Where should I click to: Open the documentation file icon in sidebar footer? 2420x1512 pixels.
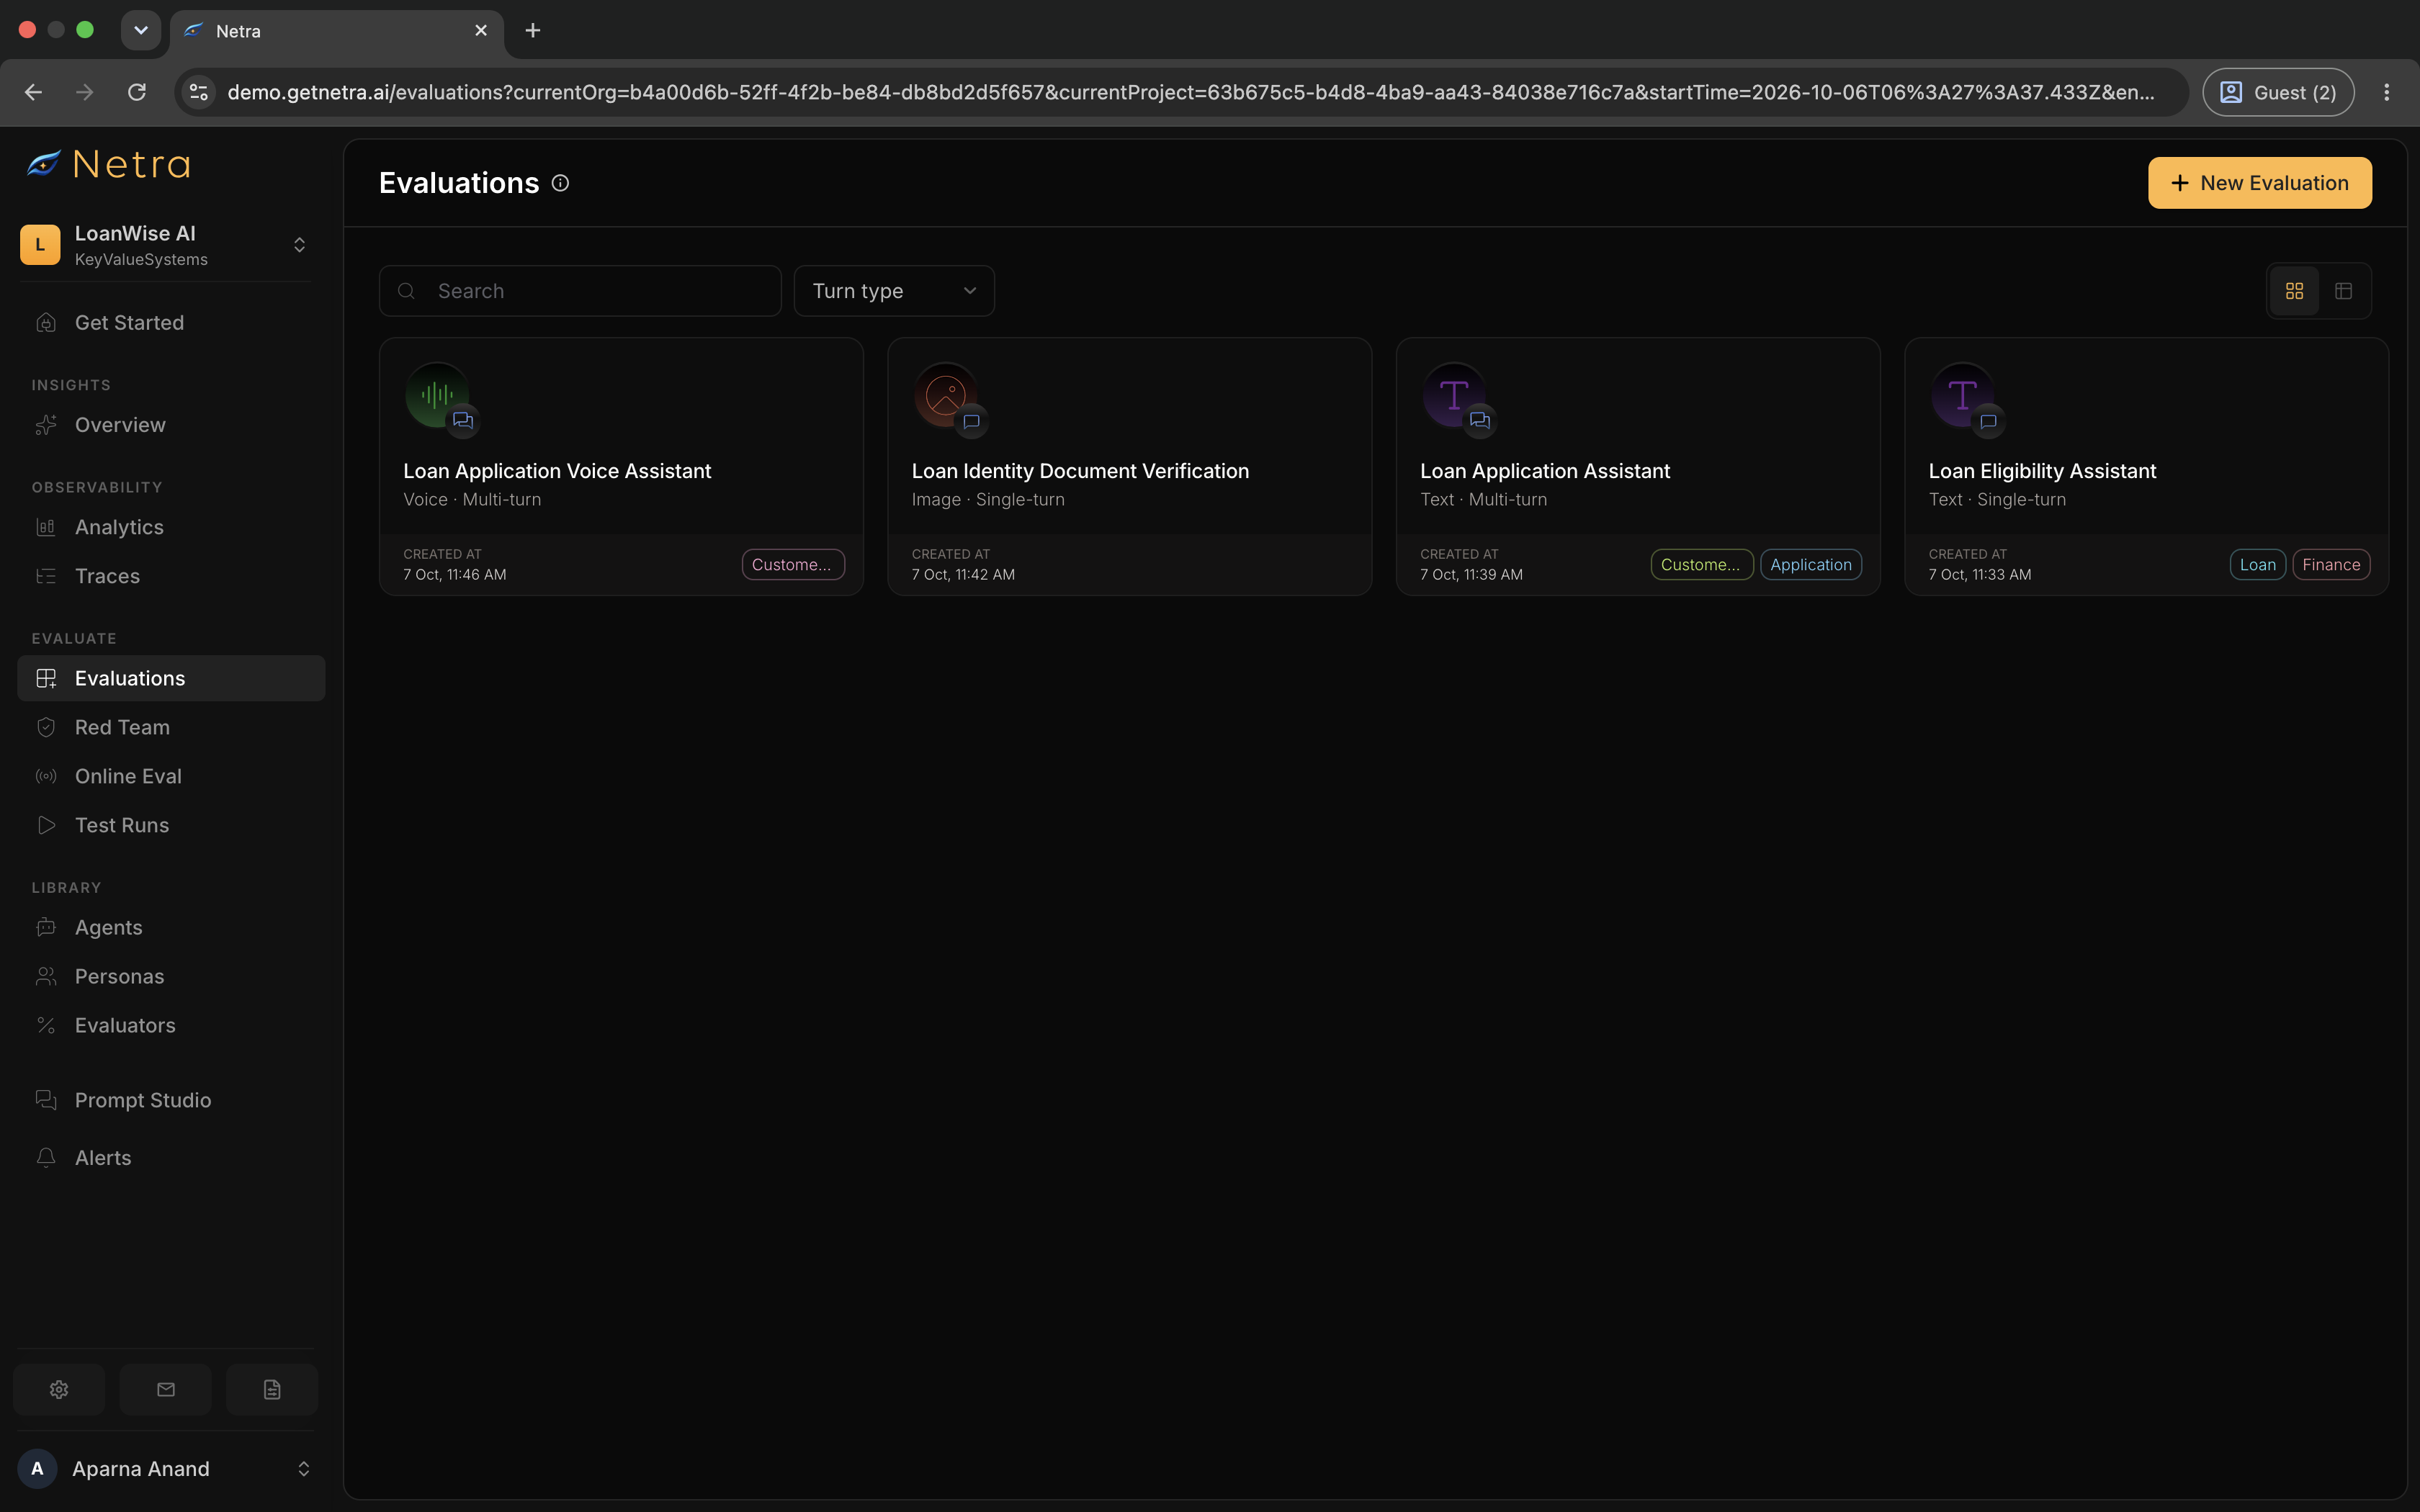point(272,1389)
